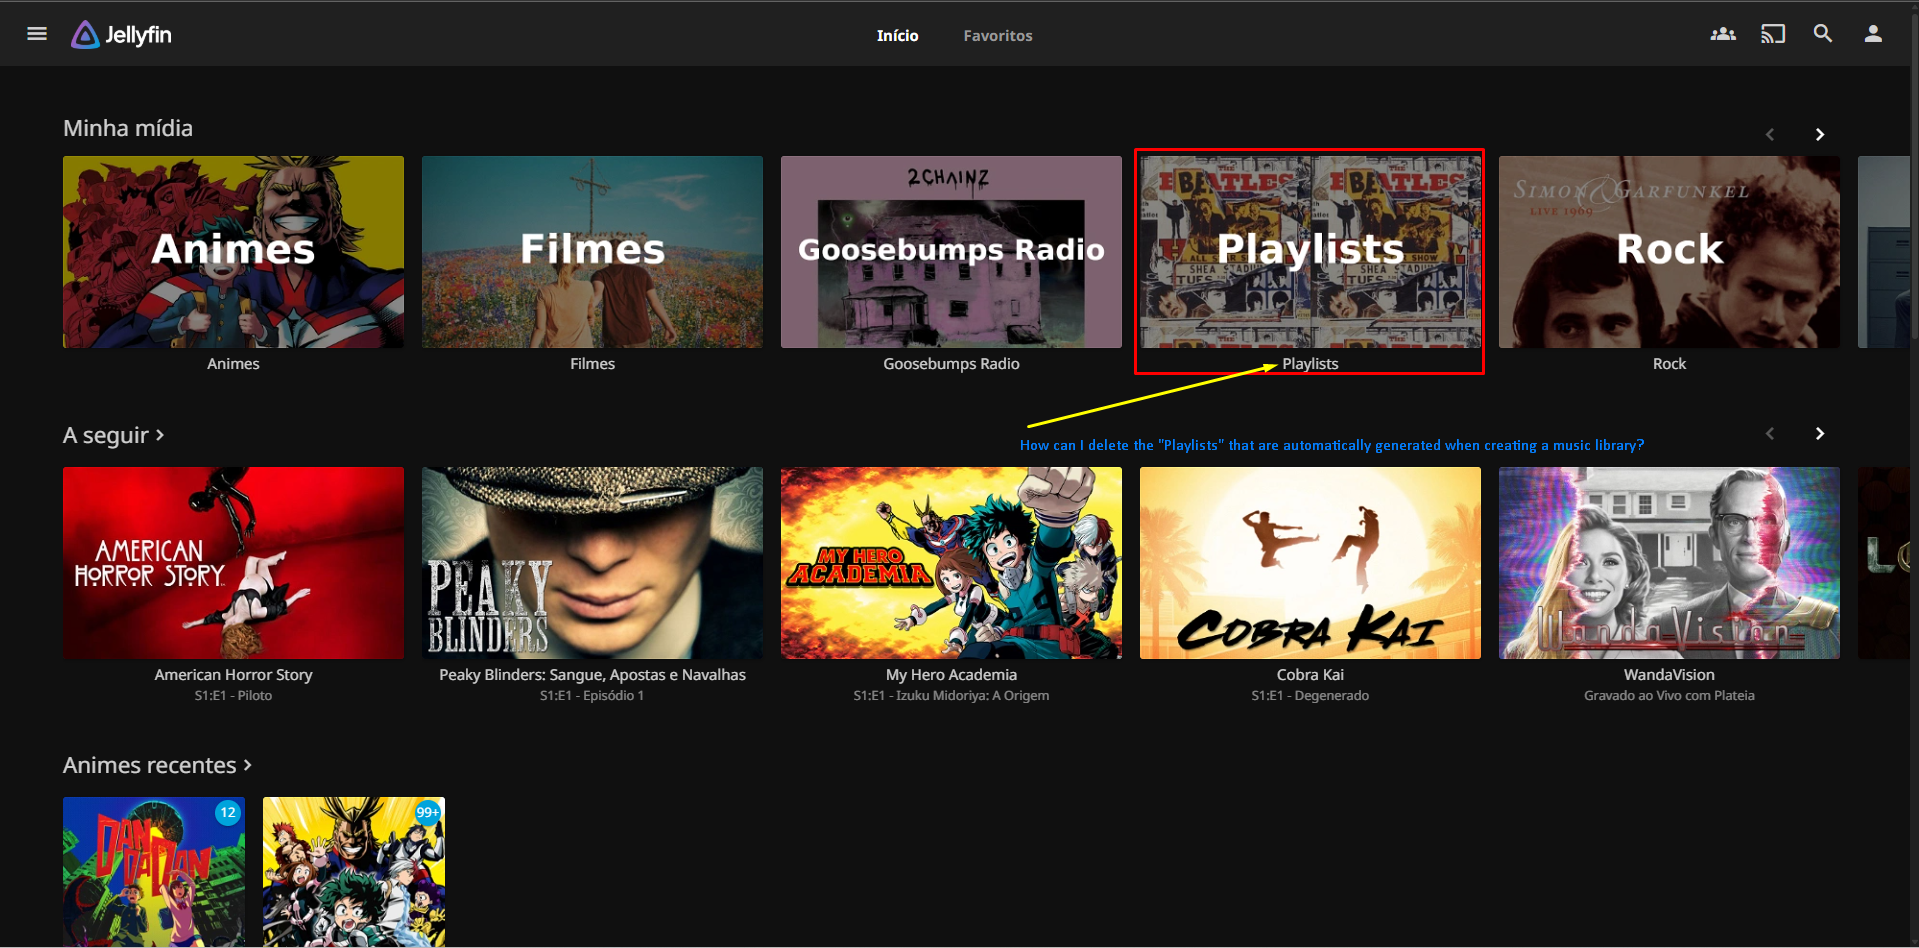
Task: Open the anime poster with 12 badge
Action: pyautogui.click(x=154, y=870)
